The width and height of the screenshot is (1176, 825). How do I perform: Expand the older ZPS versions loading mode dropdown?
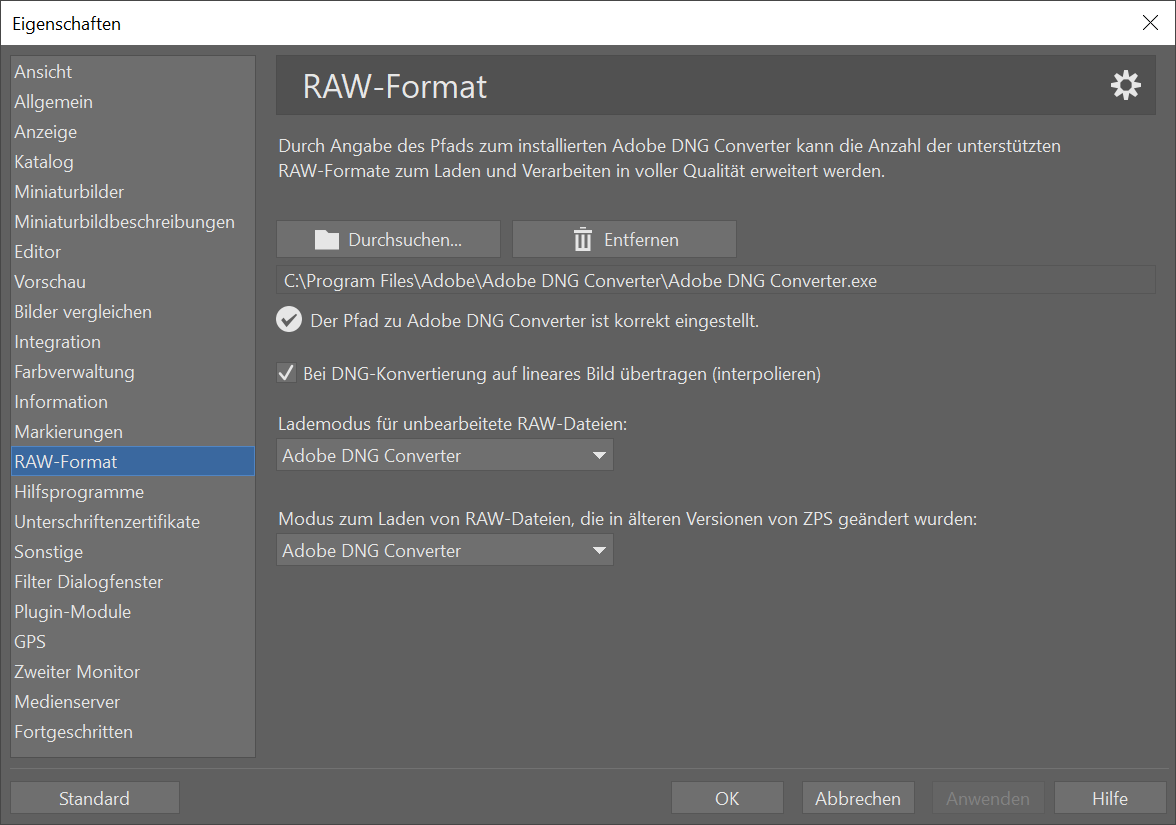pos(444,551)
